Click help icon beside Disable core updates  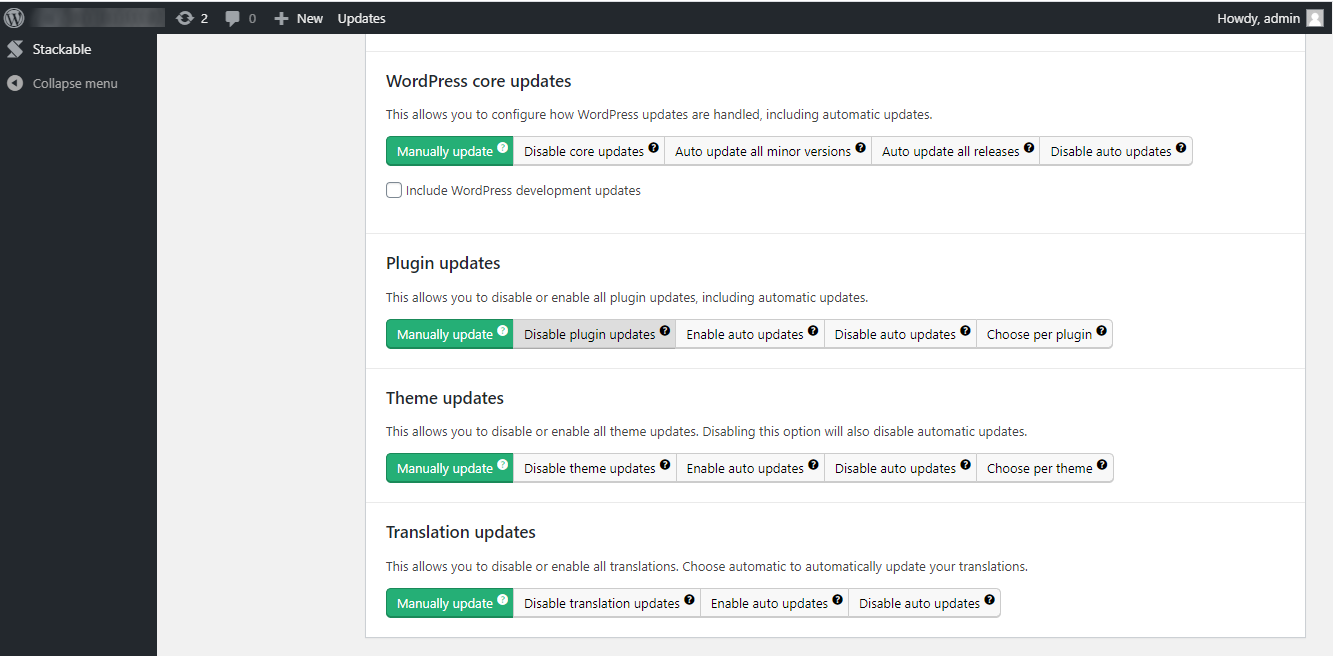coord(654,148)
